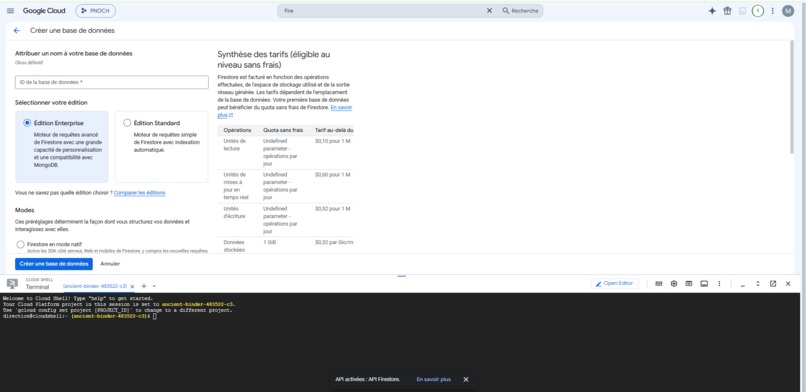Click the Quota sans frais column header
Viewport: 806px width, 392px height.
coord(283,130)
